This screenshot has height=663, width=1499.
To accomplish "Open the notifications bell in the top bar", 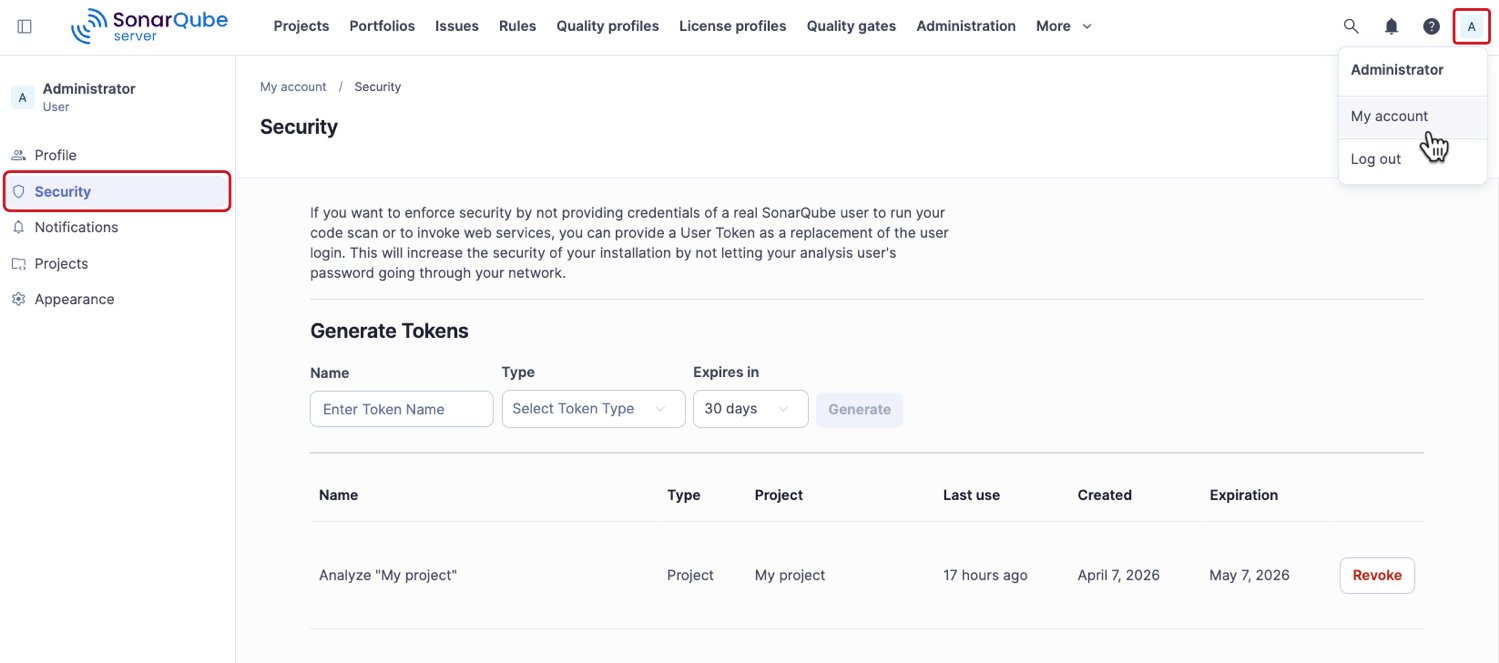I will (x=1390, y=26).
